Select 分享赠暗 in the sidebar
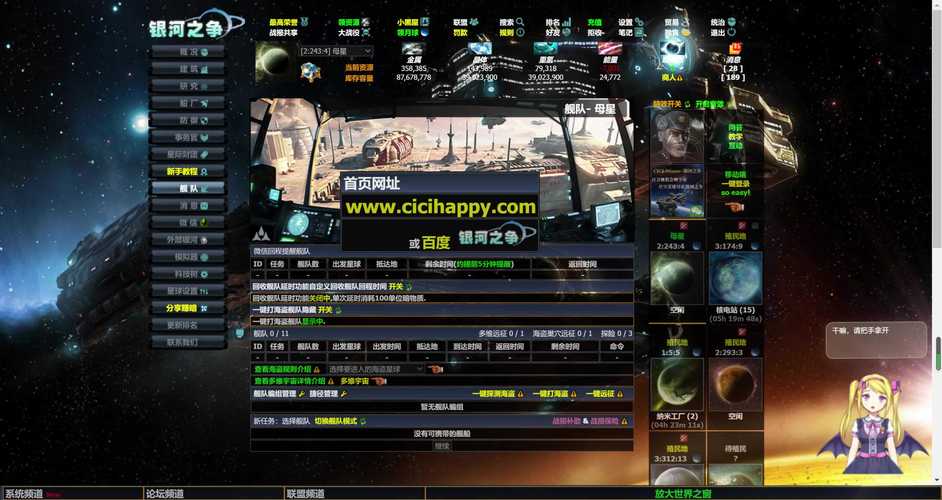942x500 pixels. tap(188, 308)
